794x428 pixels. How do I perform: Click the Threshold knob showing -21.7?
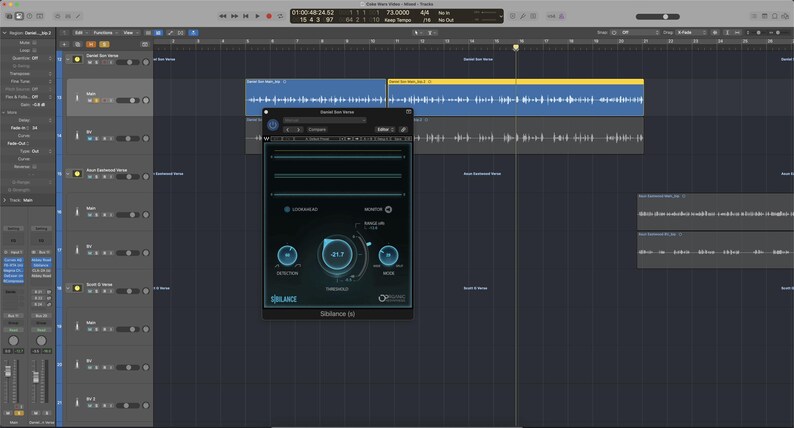point(337,254)
